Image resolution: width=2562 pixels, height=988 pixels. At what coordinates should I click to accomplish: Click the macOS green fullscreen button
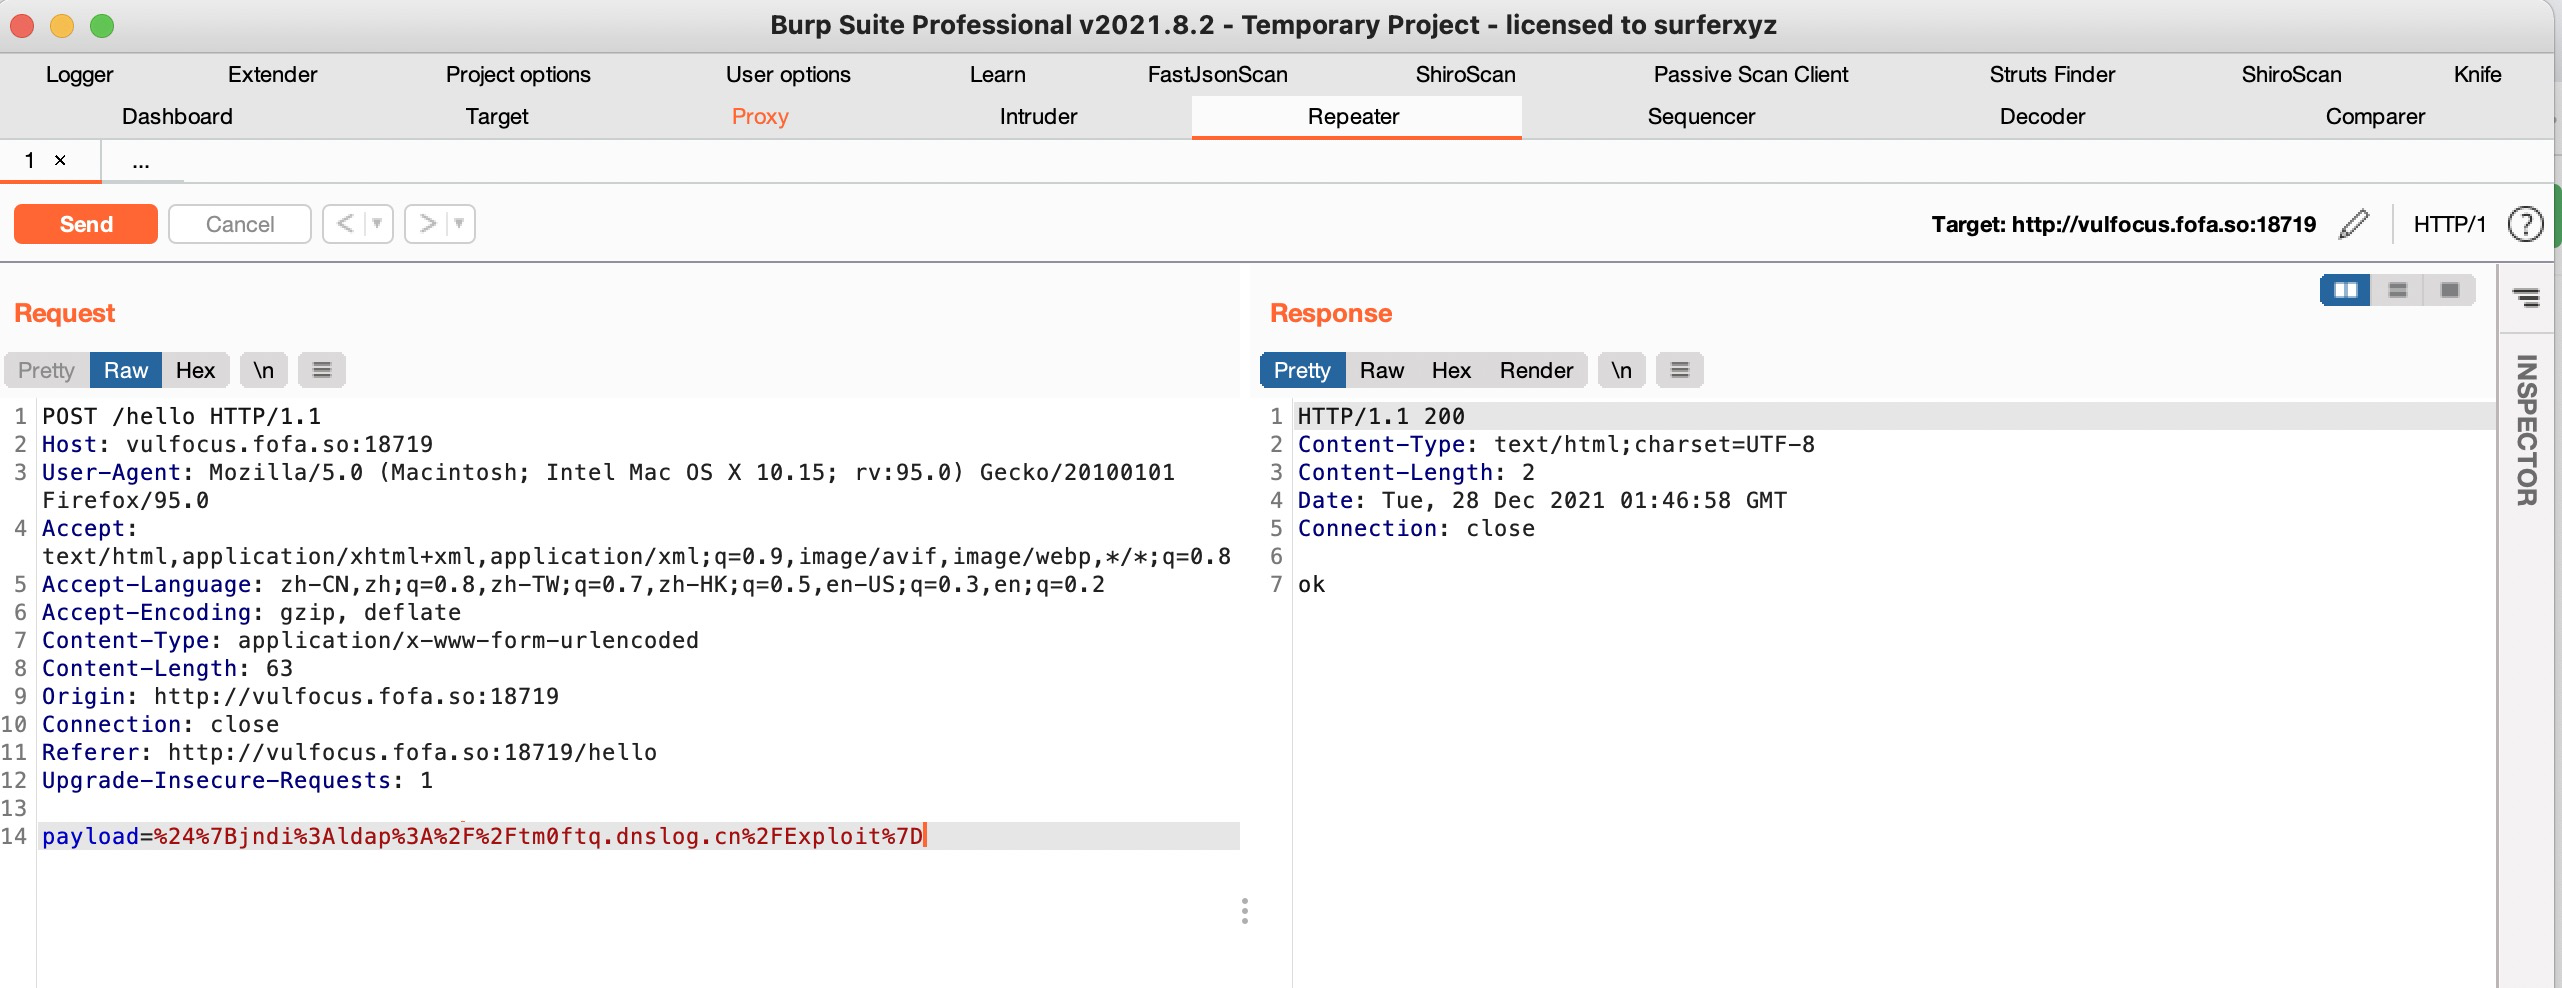102,26
